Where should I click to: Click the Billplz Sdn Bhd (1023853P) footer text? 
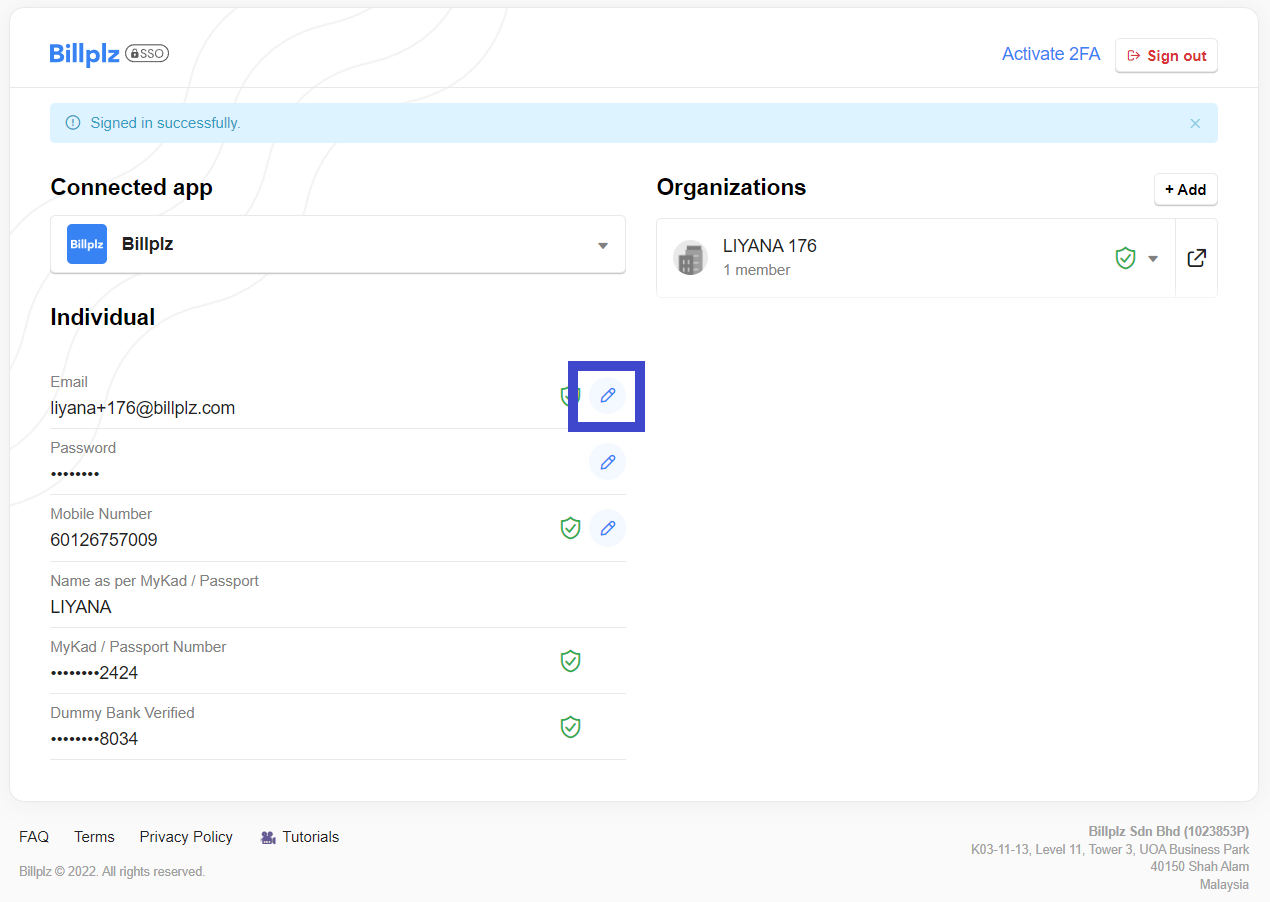coord(1168,832)
